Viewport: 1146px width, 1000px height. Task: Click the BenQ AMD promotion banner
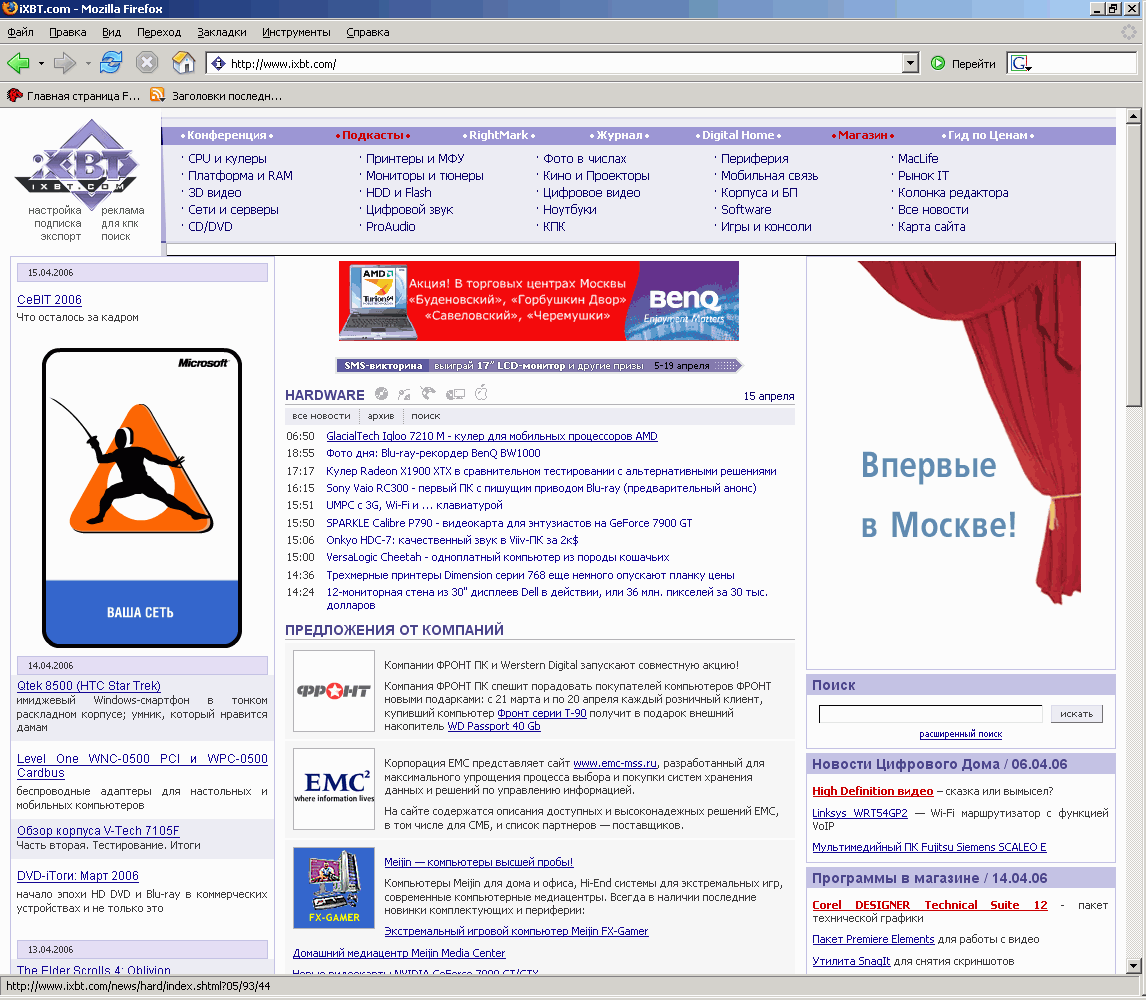click(x=539, y=300)
